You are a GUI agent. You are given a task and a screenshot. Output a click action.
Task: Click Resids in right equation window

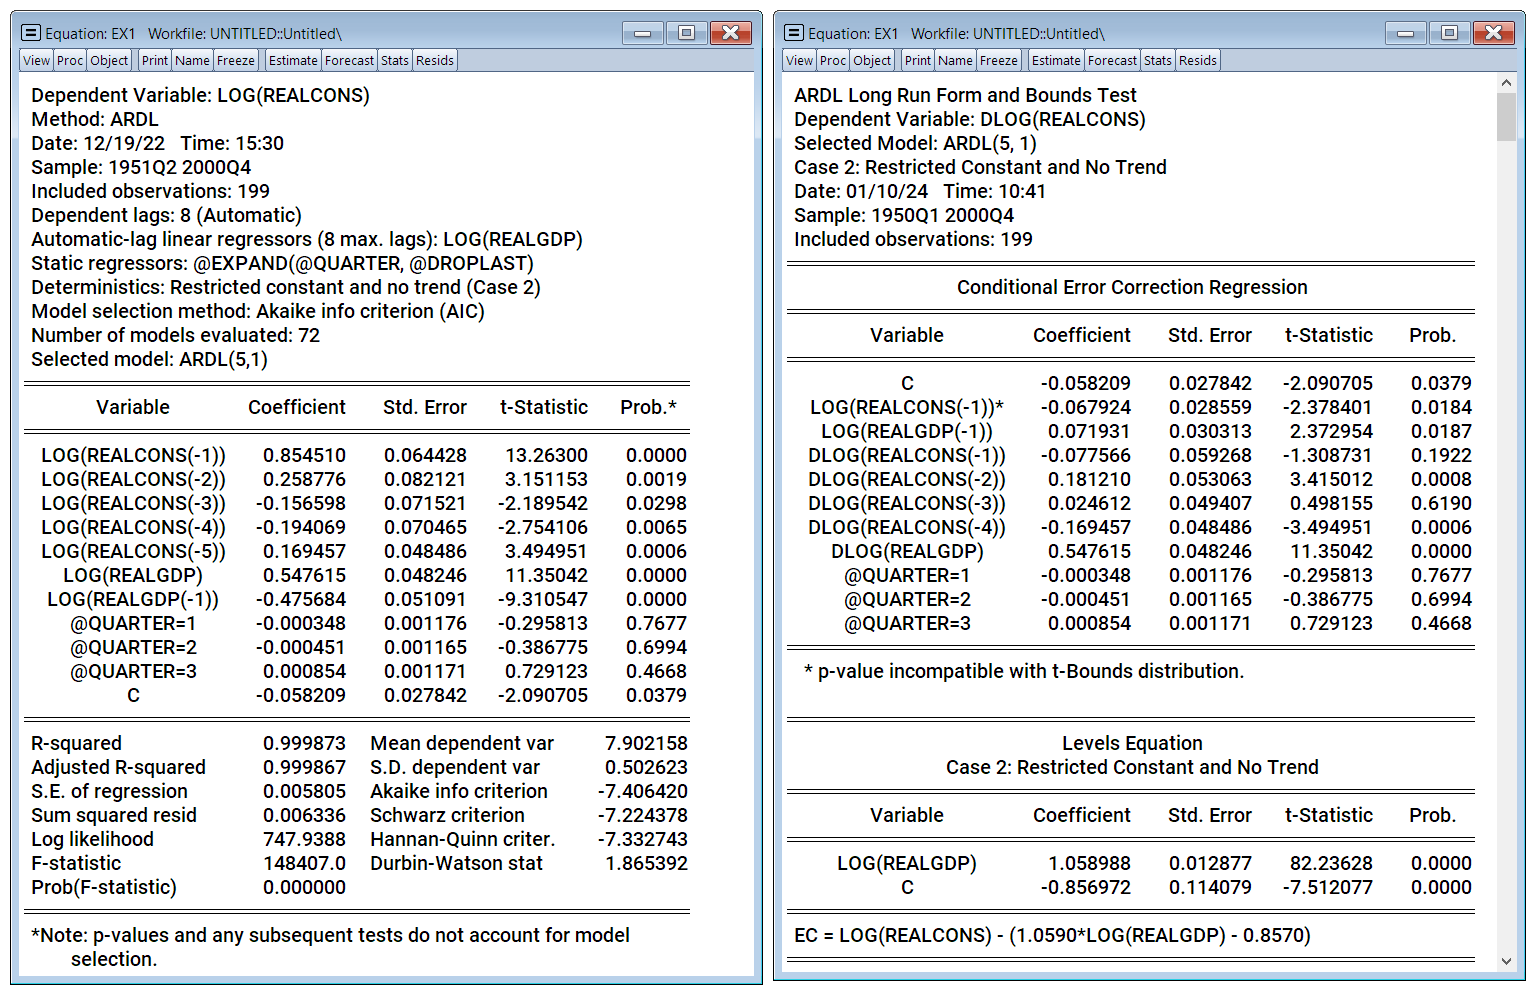tap(1198, 60)
